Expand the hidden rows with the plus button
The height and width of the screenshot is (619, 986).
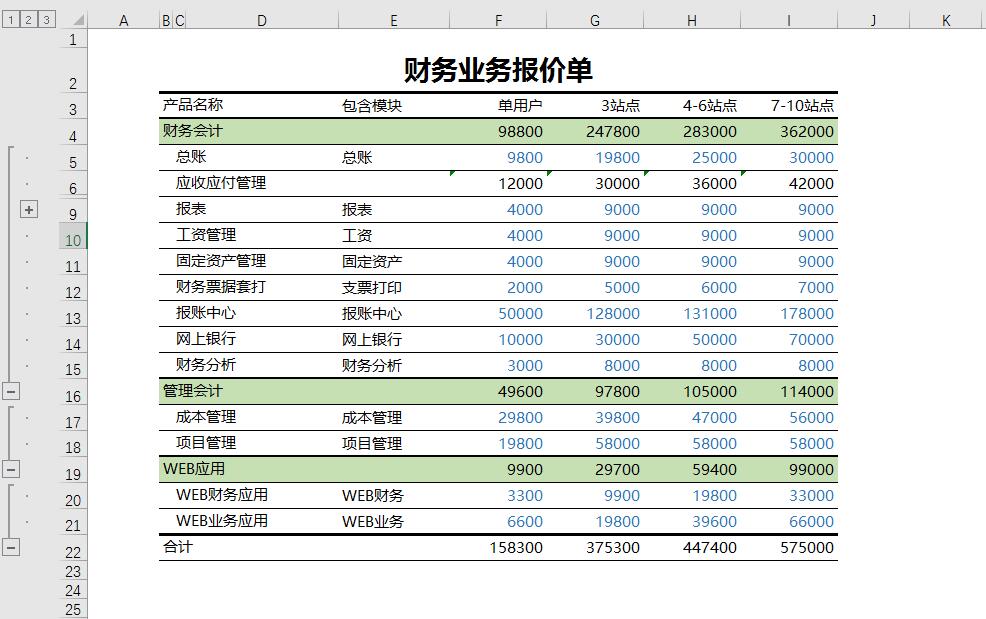(x=29, y=209)
